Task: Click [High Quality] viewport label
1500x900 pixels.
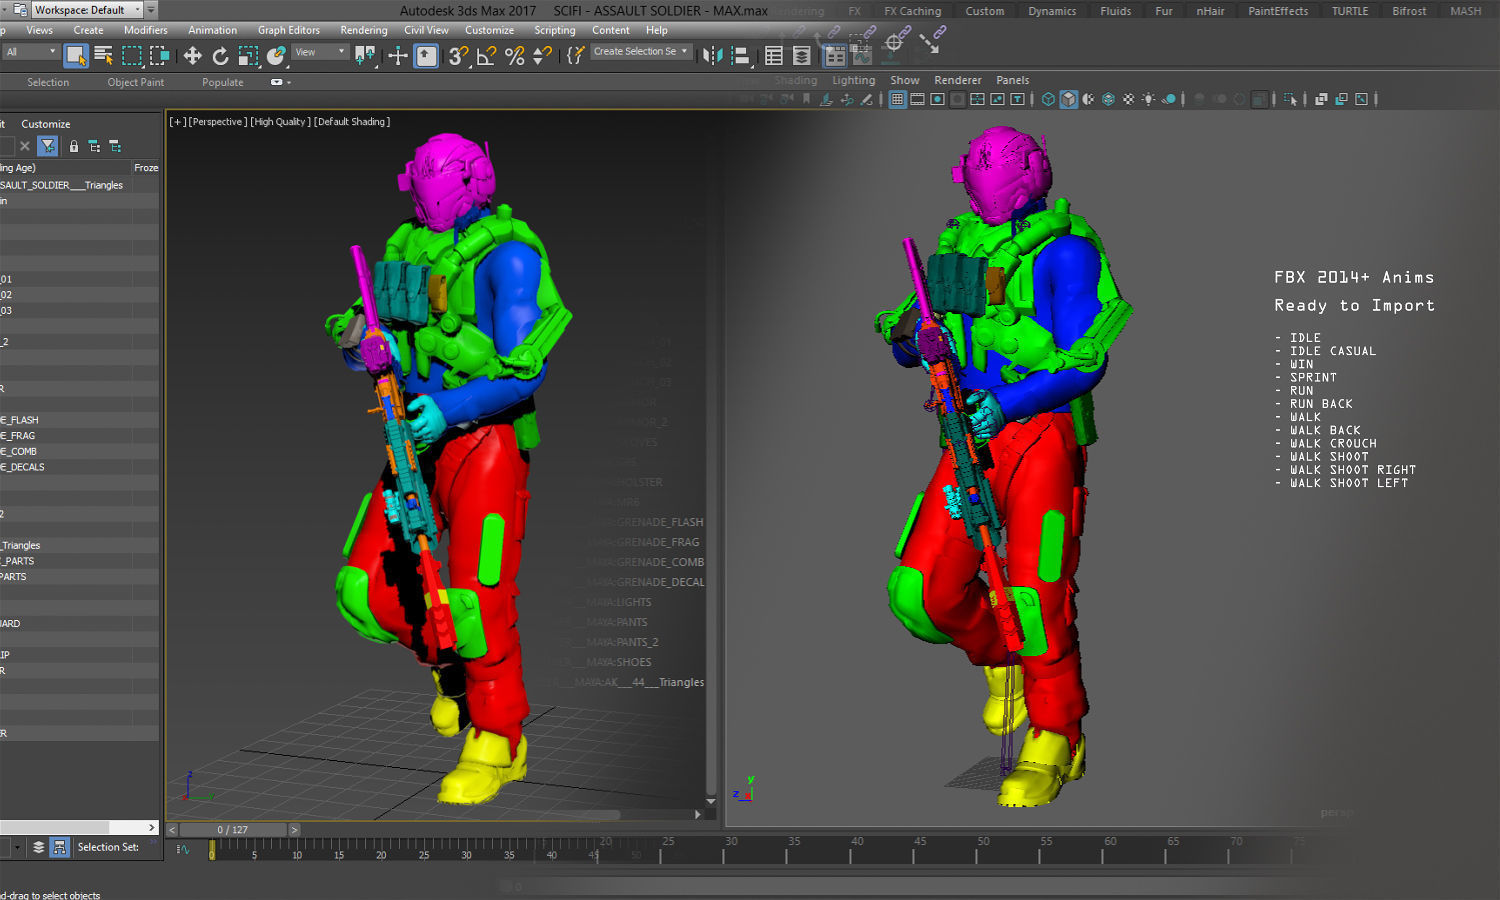Action: (279, 122)
